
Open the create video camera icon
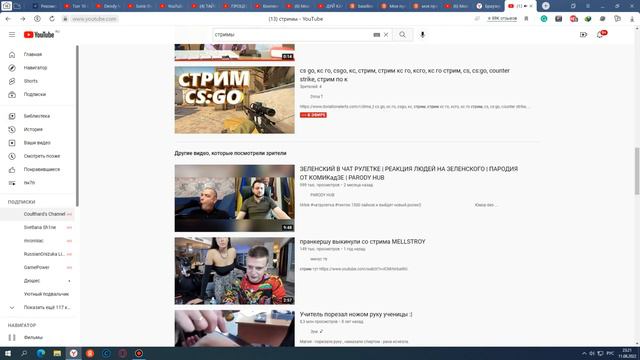pyautogui.click(x=583, y=35)
